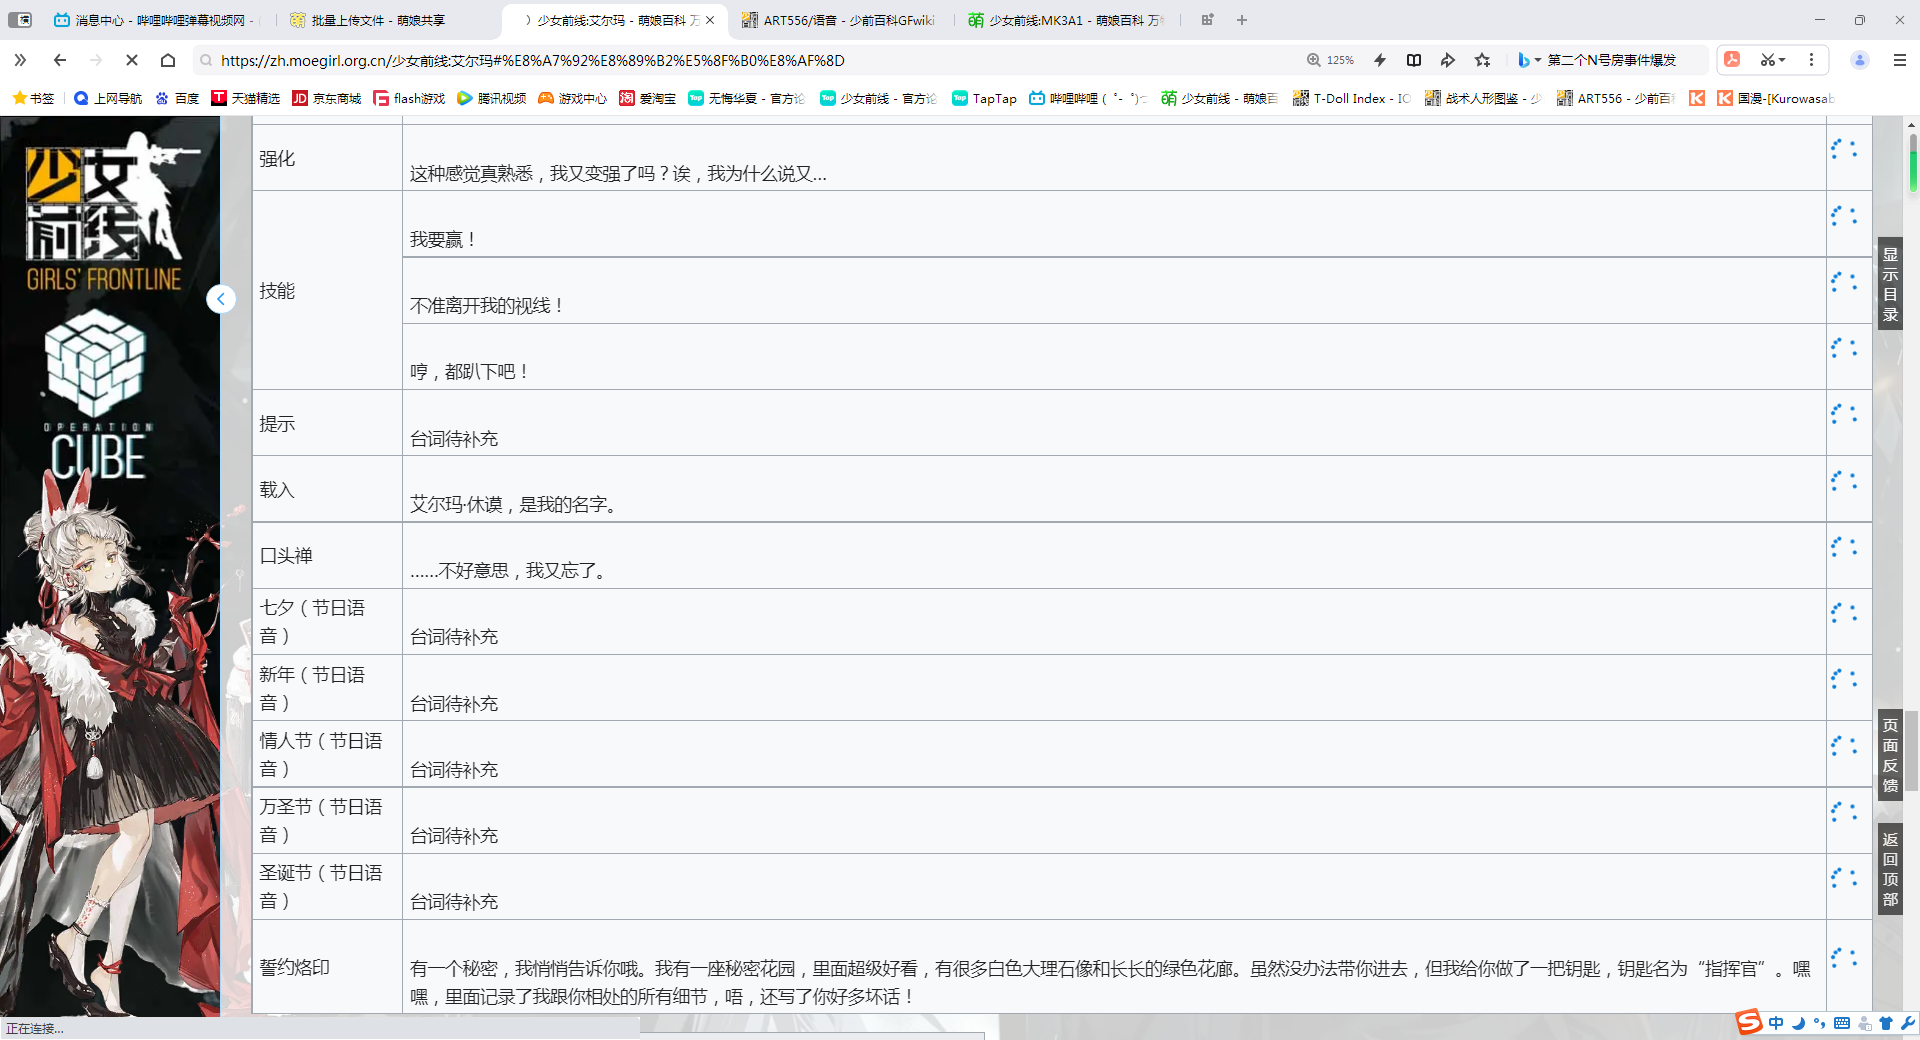Screen dimensions: 1920x1040
Task: Open the 125% zoom level control
Action: [x=1330, y=60]
